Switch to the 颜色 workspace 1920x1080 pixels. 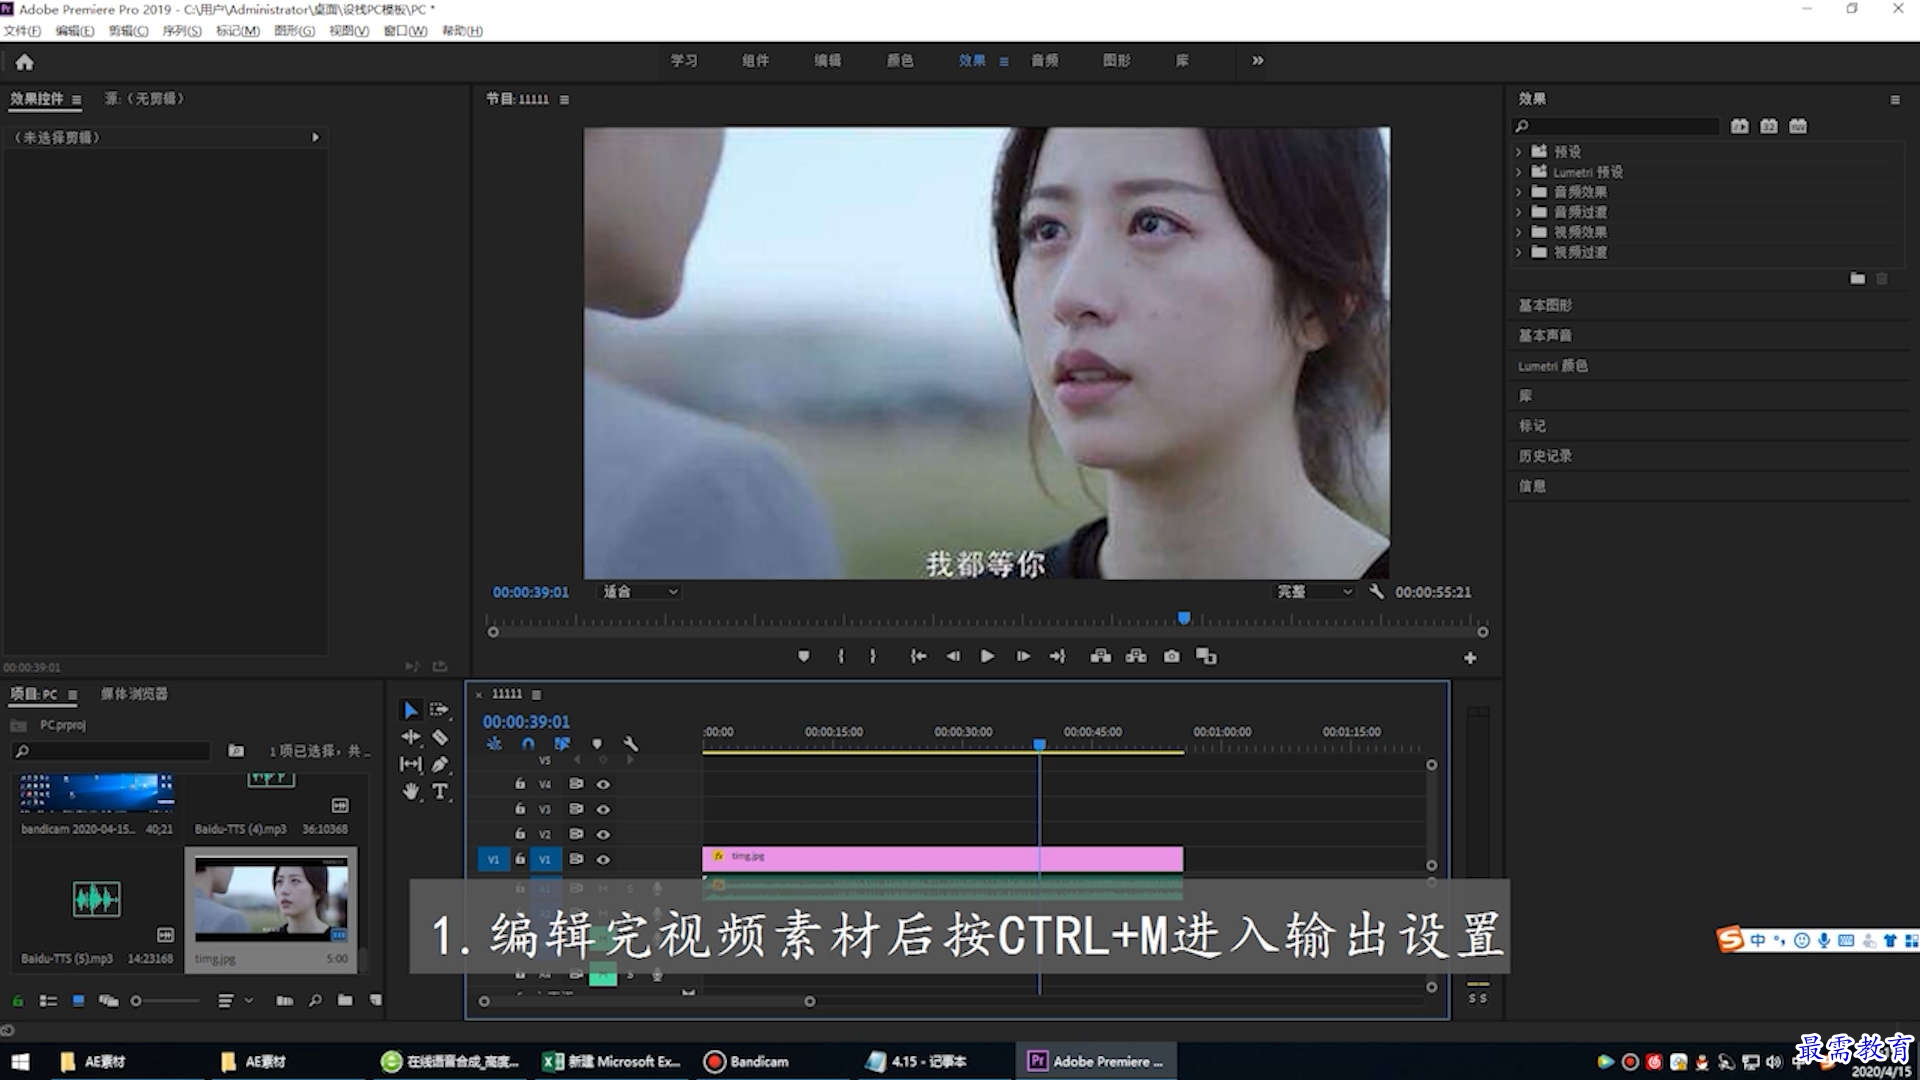tap(900, 61)
